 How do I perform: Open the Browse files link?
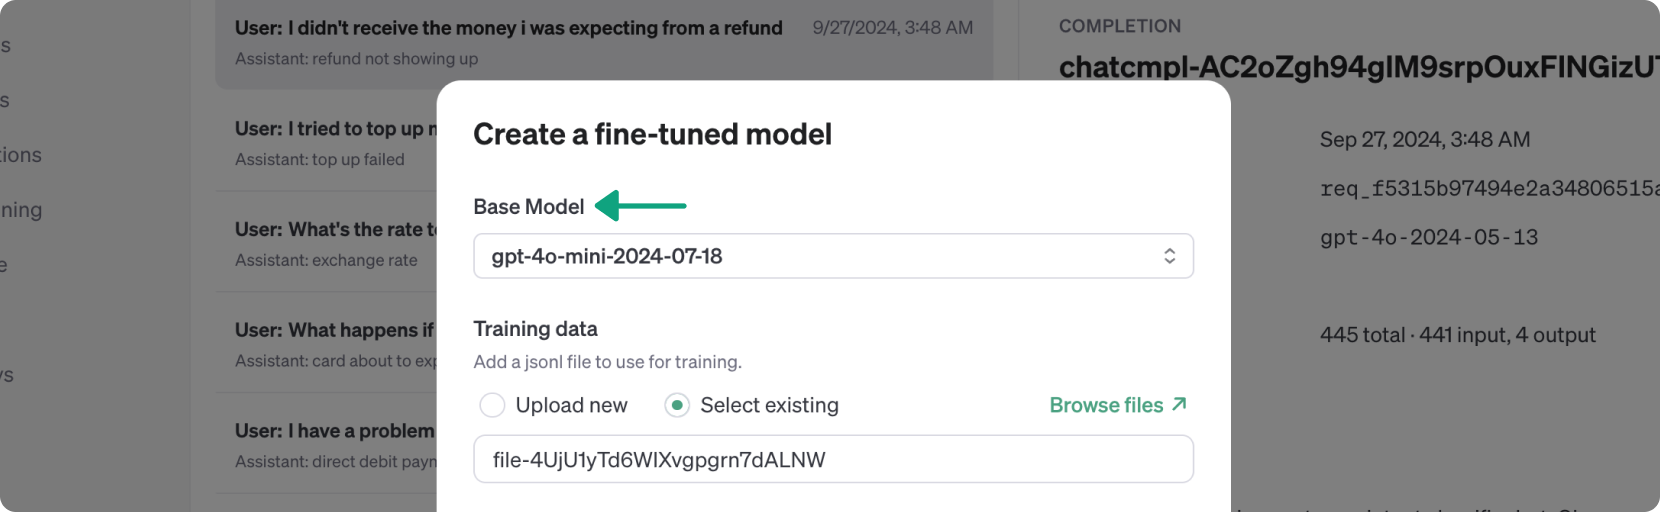(x=1106, y=405)
